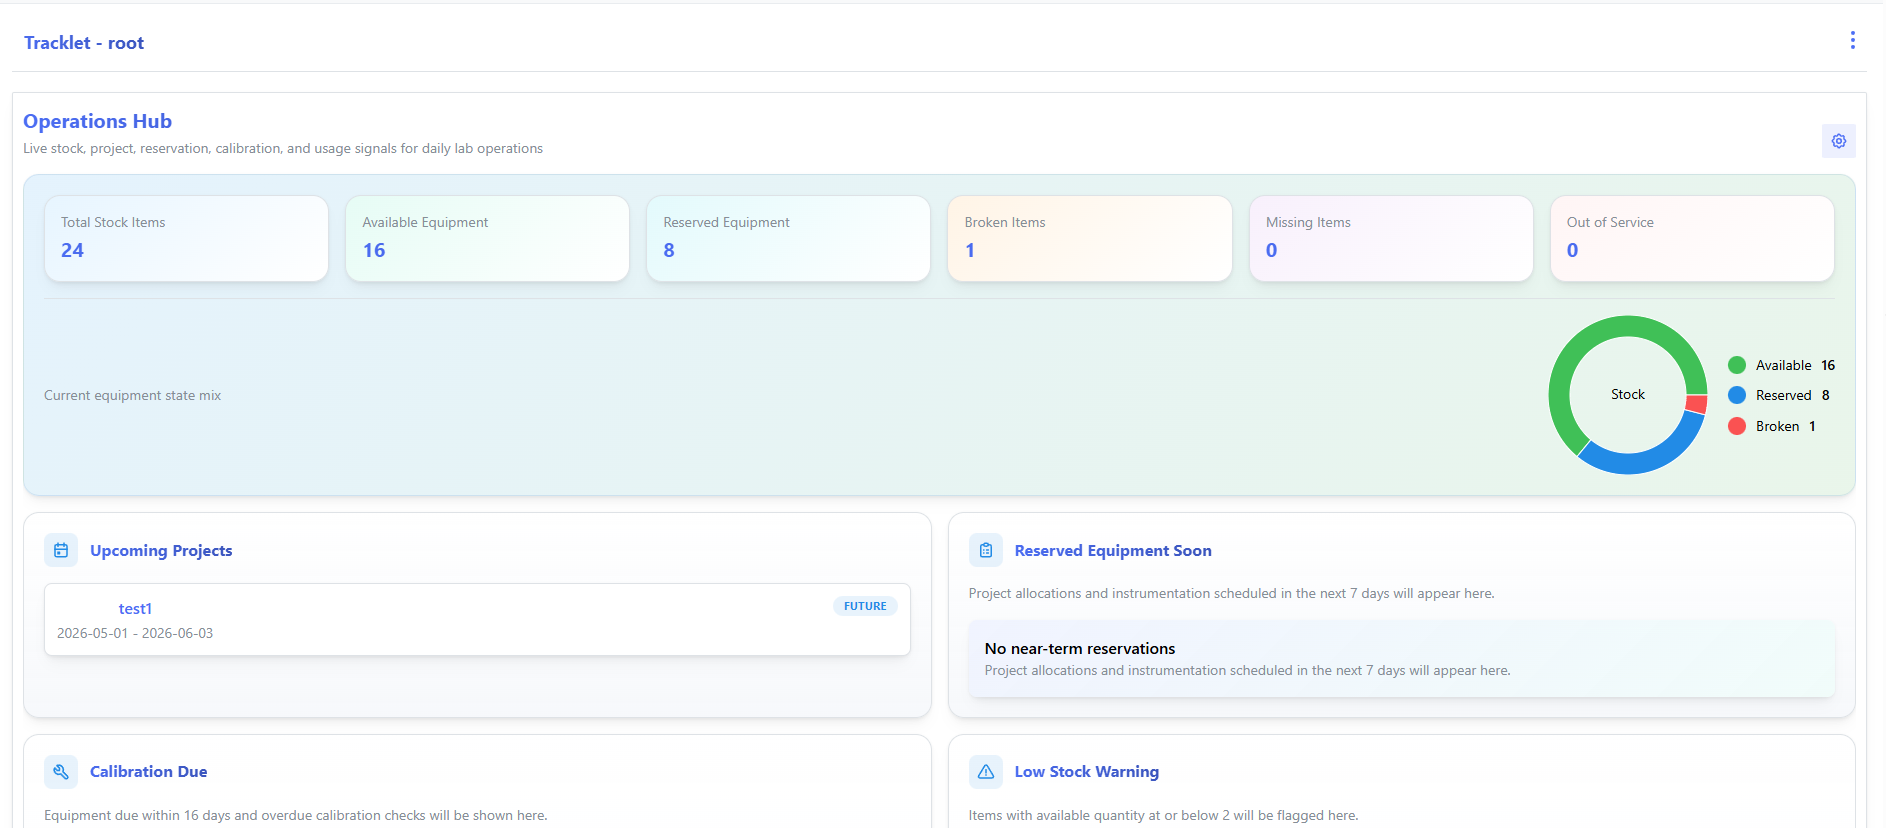Click the Calibration Due wrench icon
The image size is (1886, 828).
[x=61, y=771]
